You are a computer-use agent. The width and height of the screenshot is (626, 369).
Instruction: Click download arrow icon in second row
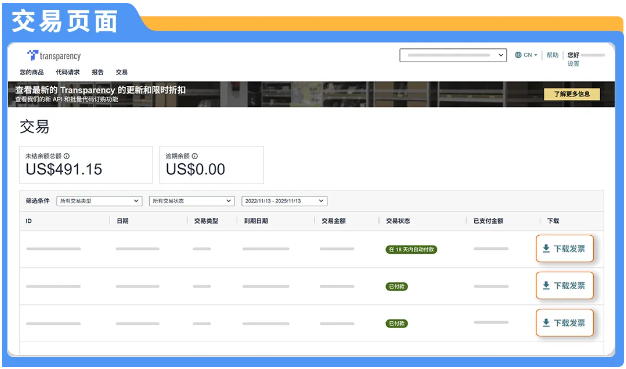pos(546,286)
